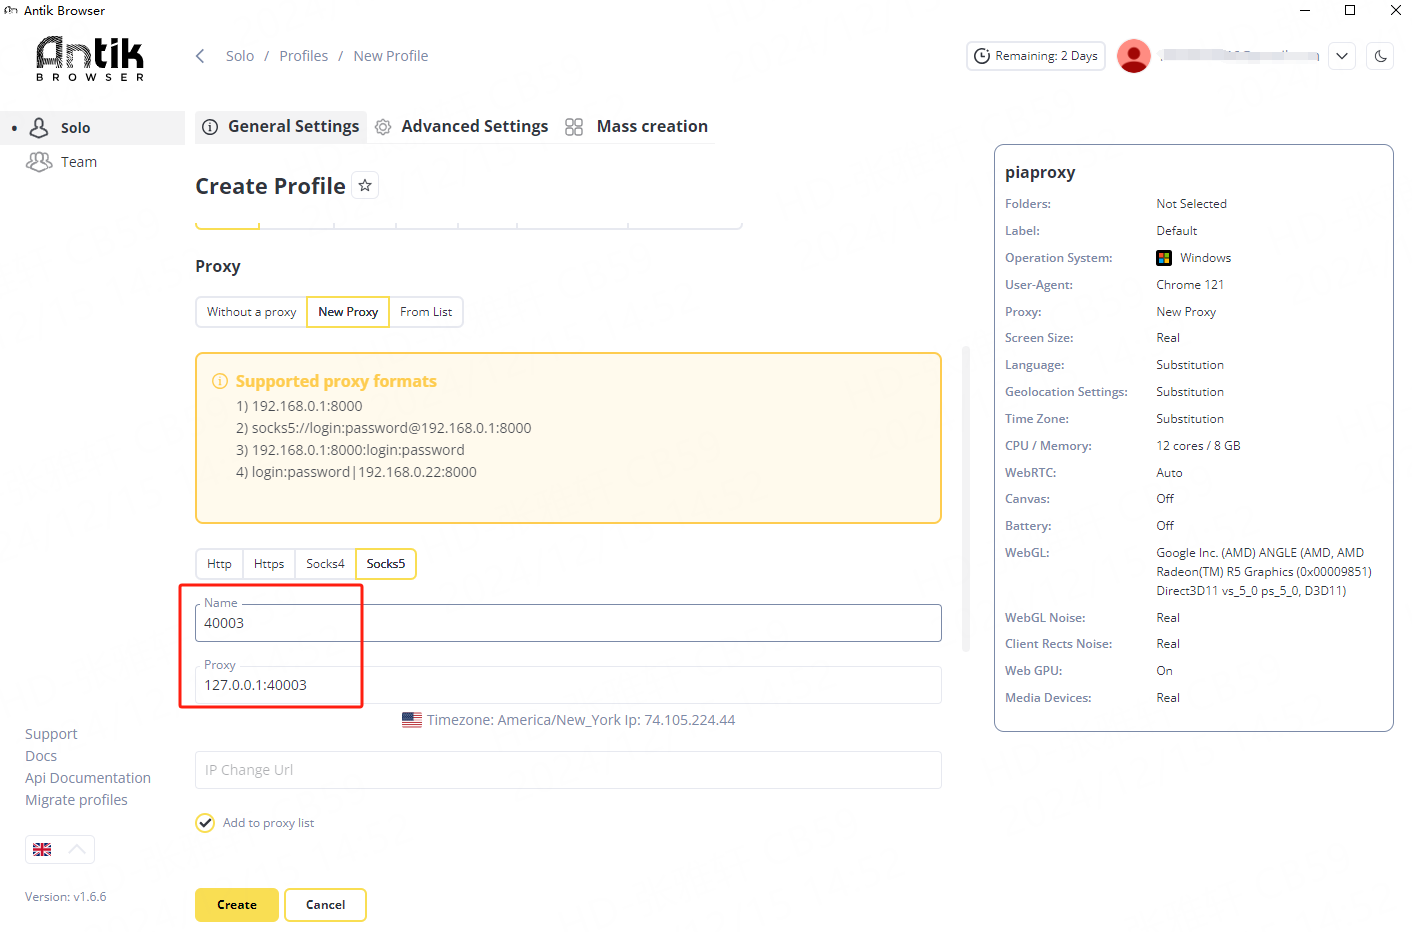
Task: Open the Mass creation tab
Action: [651, 127]
